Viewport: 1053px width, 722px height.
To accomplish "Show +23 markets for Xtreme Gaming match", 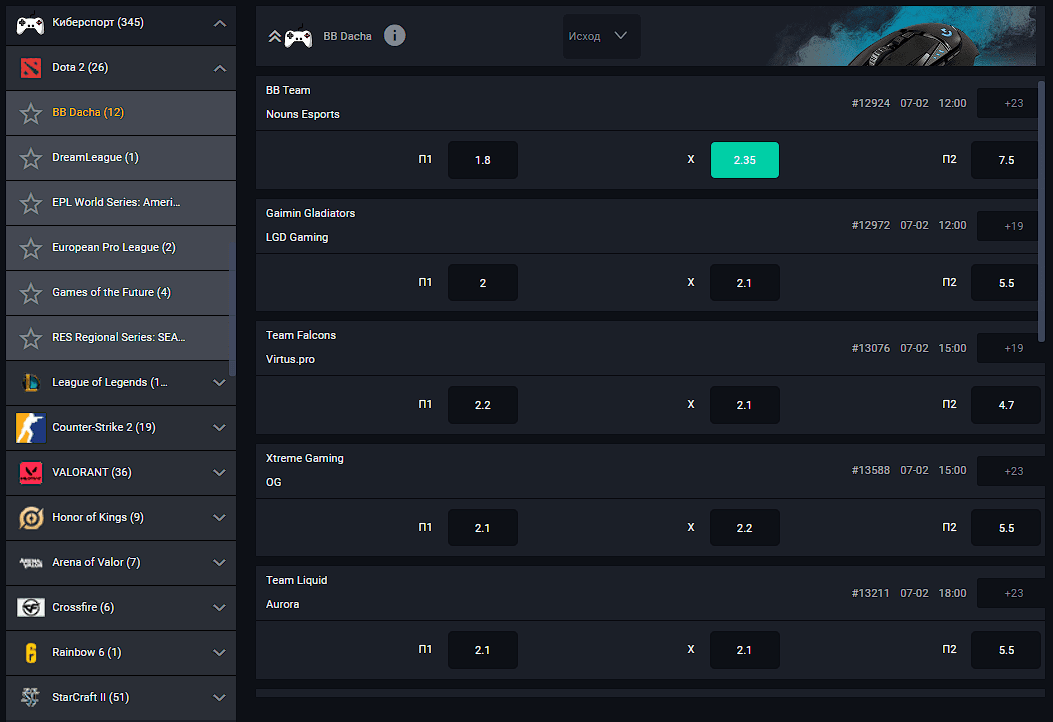I will coord(1013,471).
